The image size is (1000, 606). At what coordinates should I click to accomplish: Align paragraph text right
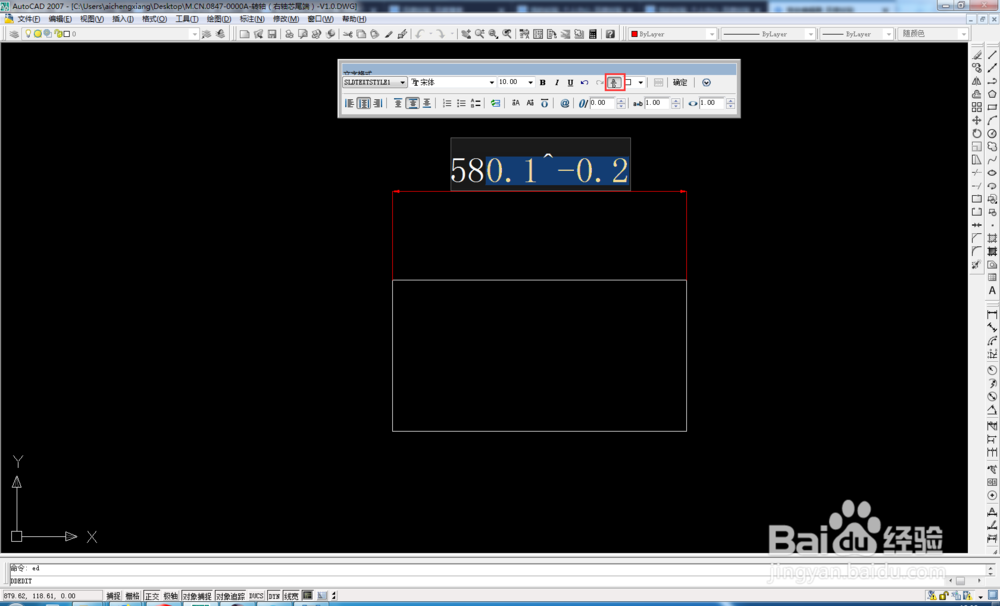pyautogui.click(x=378, y=103)
